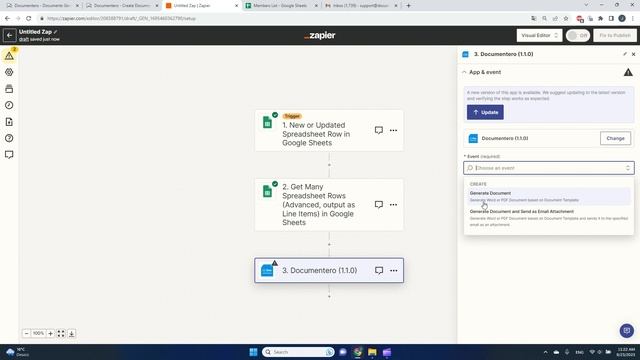
Task: Select the step 3 Documentero card
Action: (x=329, y=270)
